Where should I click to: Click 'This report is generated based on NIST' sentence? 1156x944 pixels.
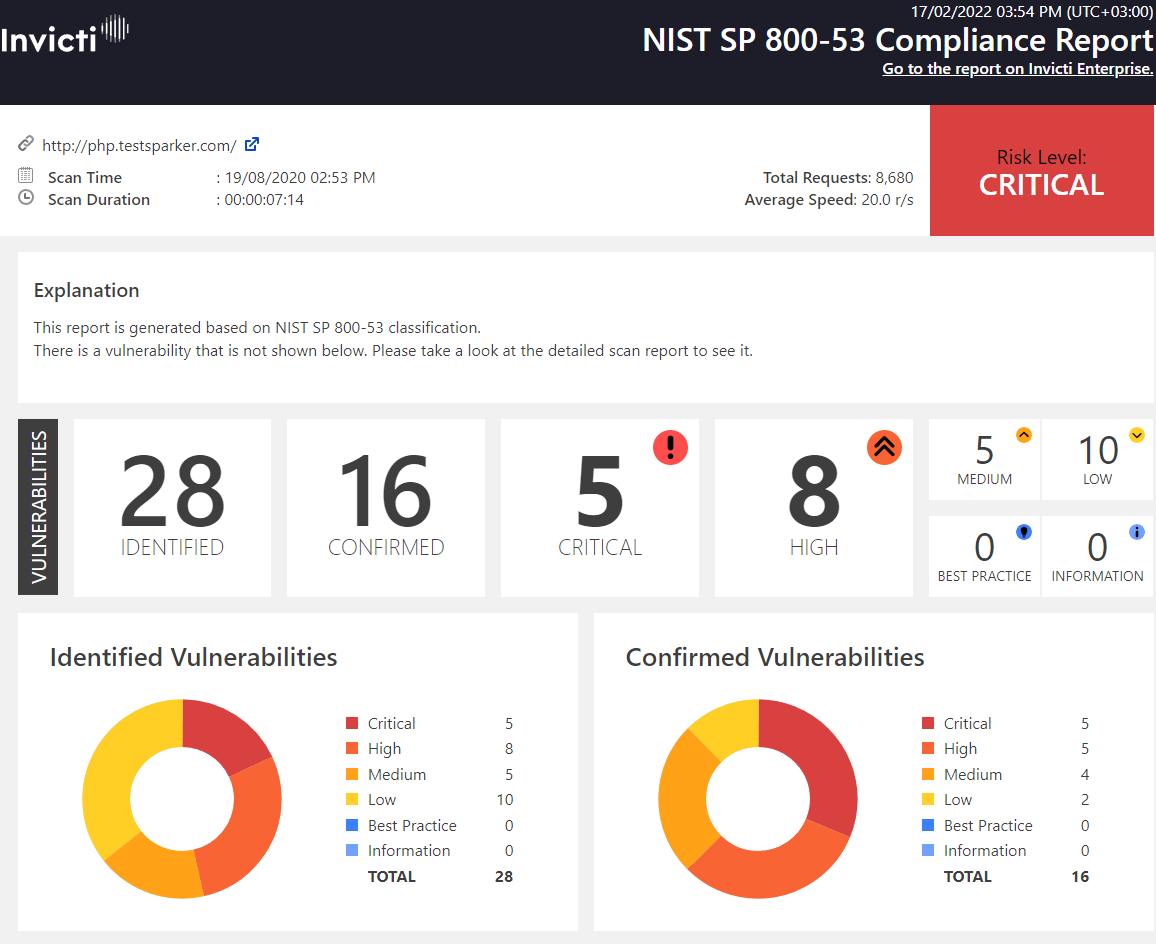pyautogui.click(x=257, y=327)
